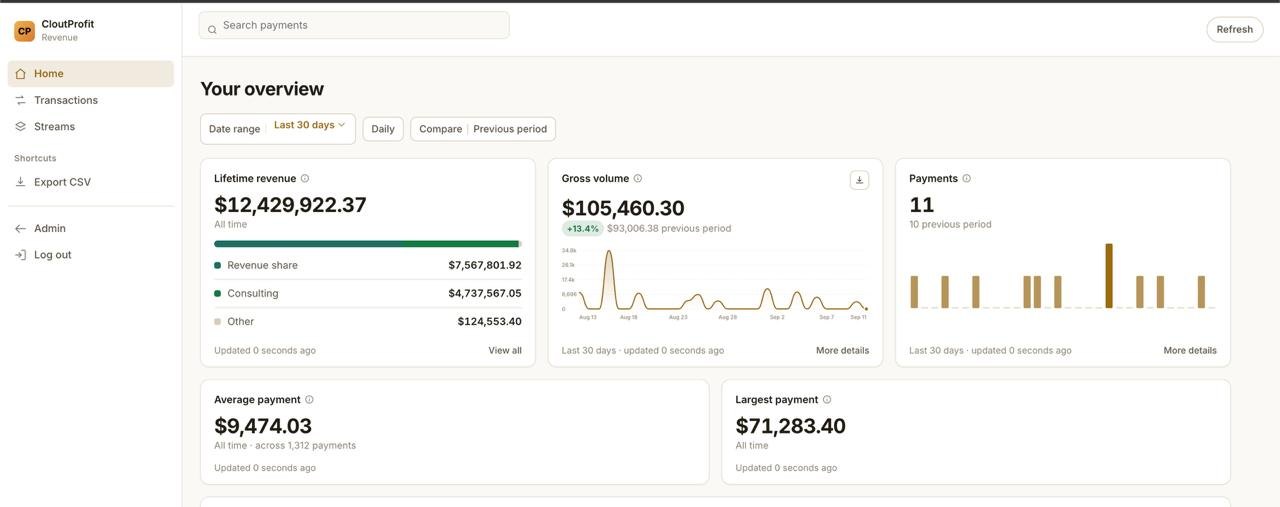Screen dimensions: 1280x507
Task: Click the $71,283.40 largest payment value
Action: click(x=791, y=426)
